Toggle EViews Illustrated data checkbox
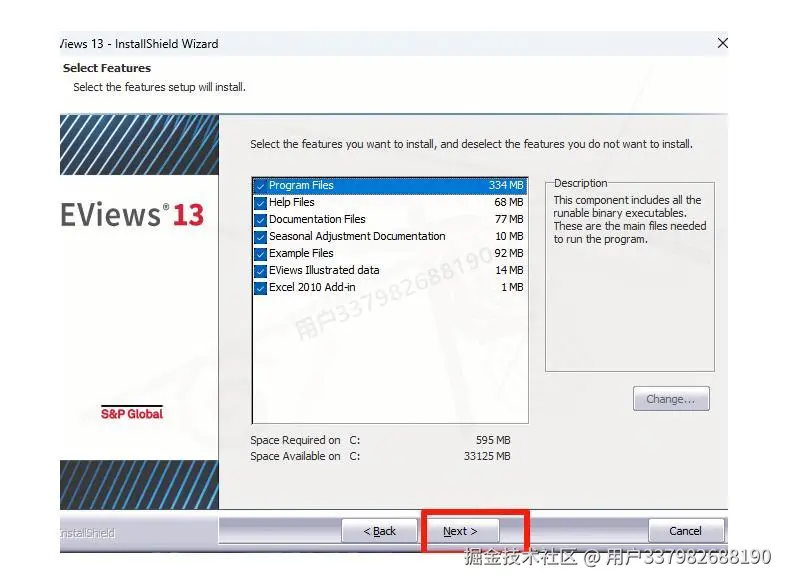The image size is (788, 584). click(260, 271)
